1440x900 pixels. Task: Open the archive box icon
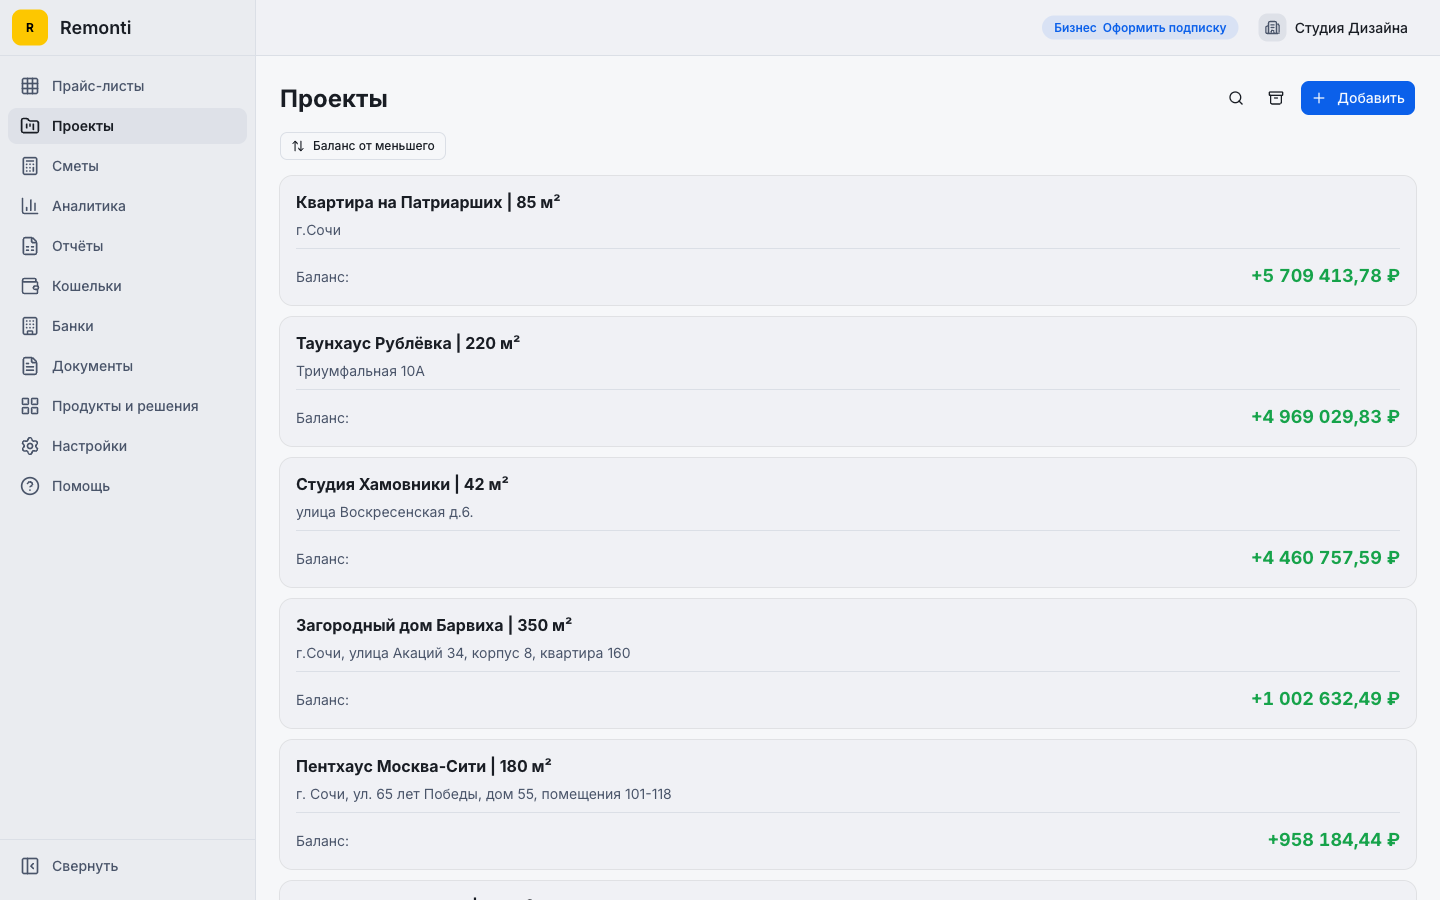pos(1276,98)
